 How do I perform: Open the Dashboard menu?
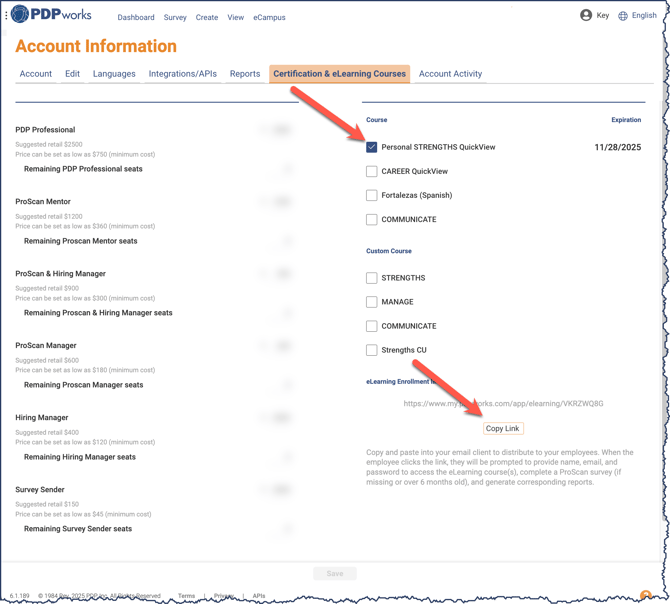click(x=136, y=18)
